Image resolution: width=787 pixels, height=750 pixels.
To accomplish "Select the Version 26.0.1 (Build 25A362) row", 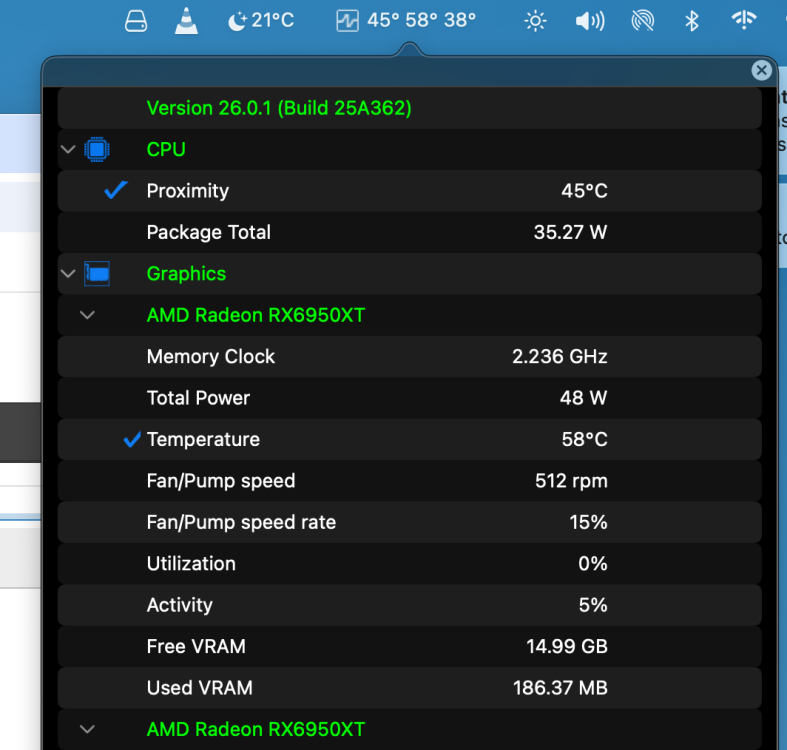I will (410, 108).
